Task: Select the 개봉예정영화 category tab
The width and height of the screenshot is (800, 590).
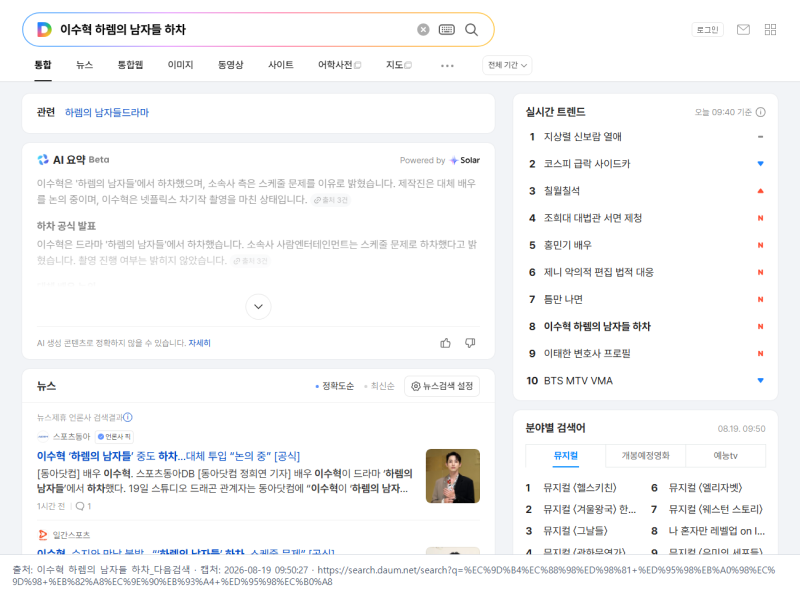Action: [645, 456]
